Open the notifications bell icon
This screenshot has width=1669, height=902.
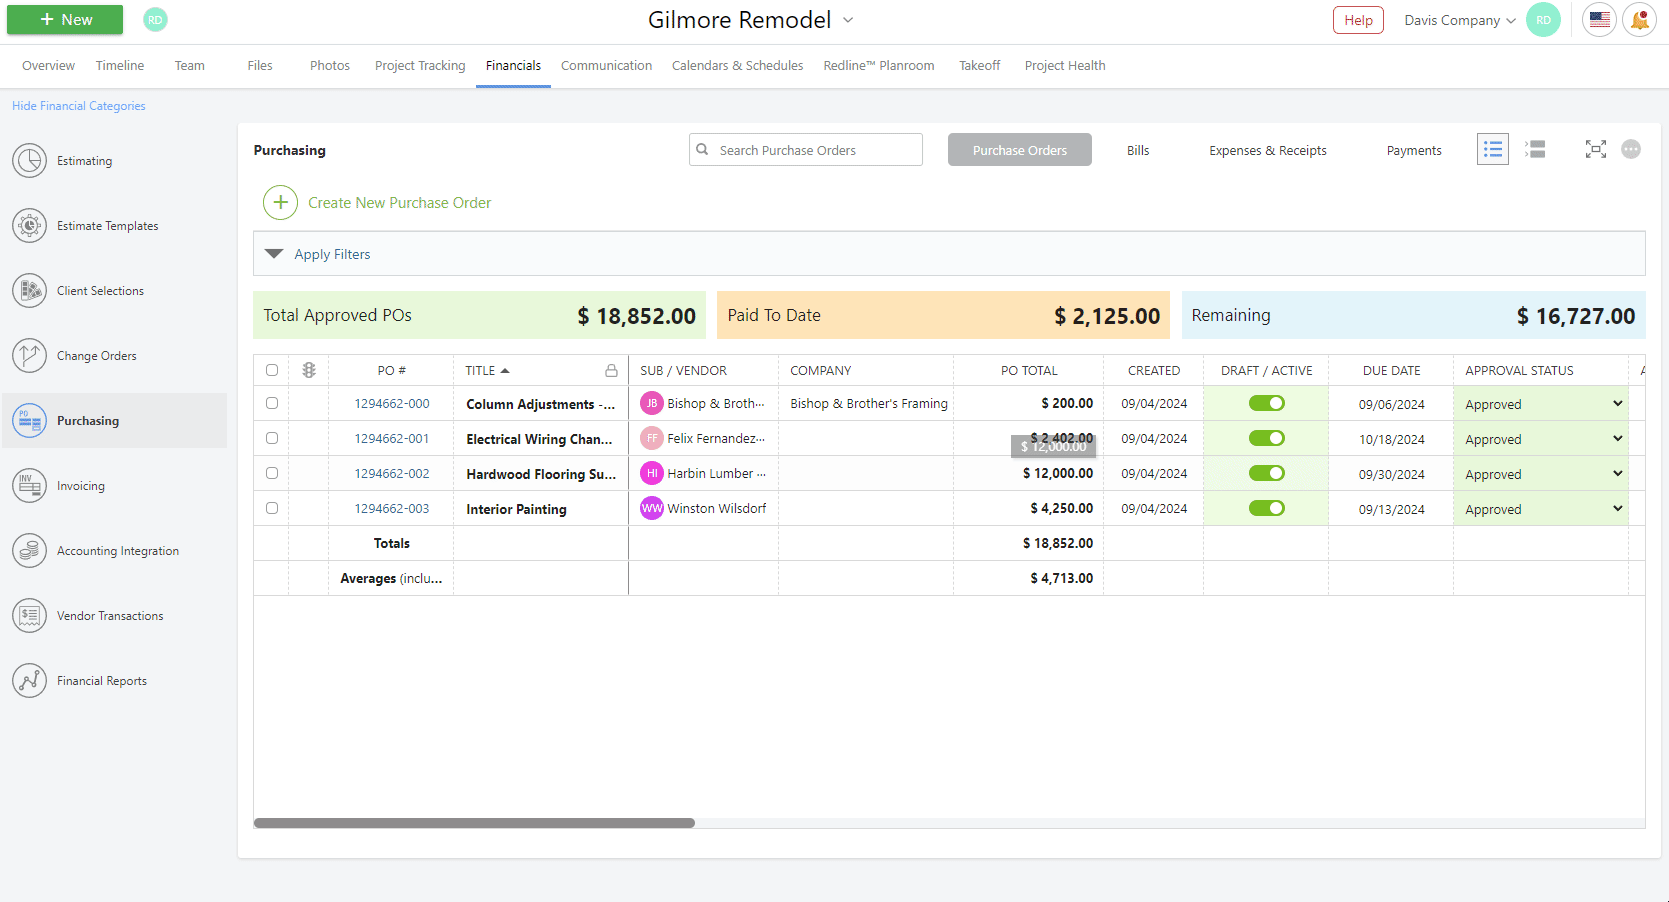tap(1640, 20)
